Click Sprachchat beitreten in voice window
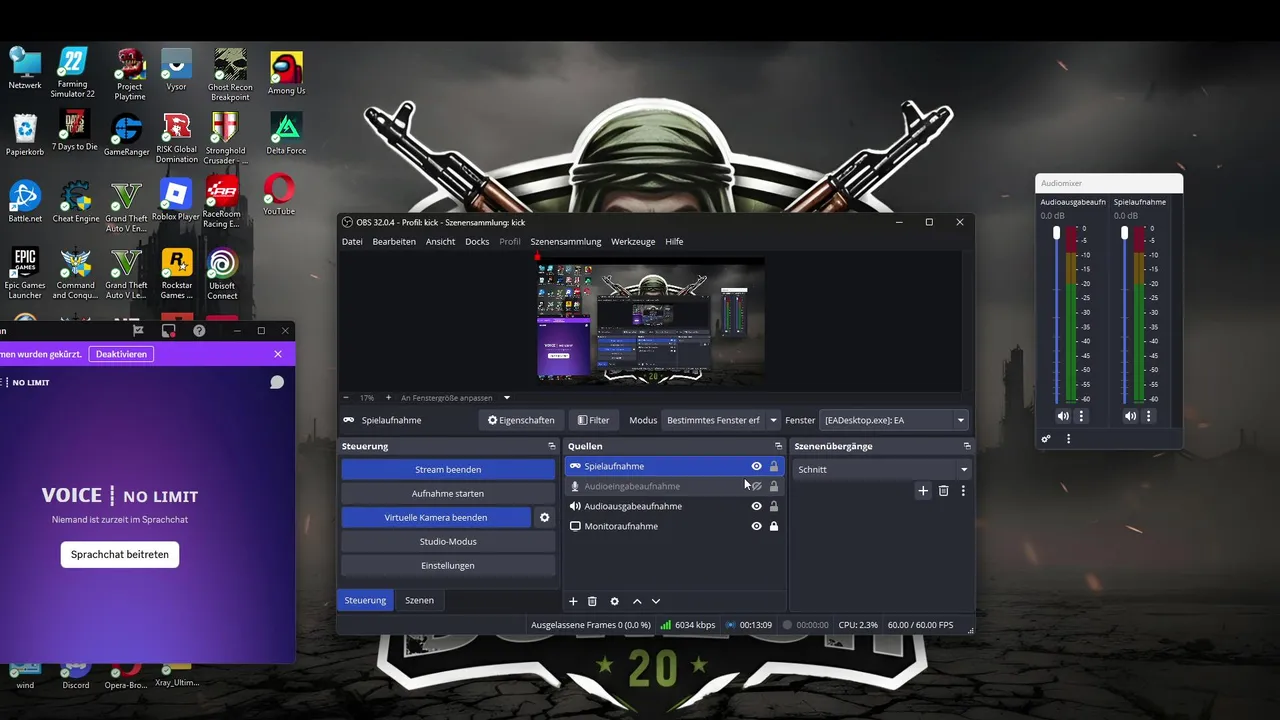This screenshot has width=1280, height=720. (x=120, y=554)
